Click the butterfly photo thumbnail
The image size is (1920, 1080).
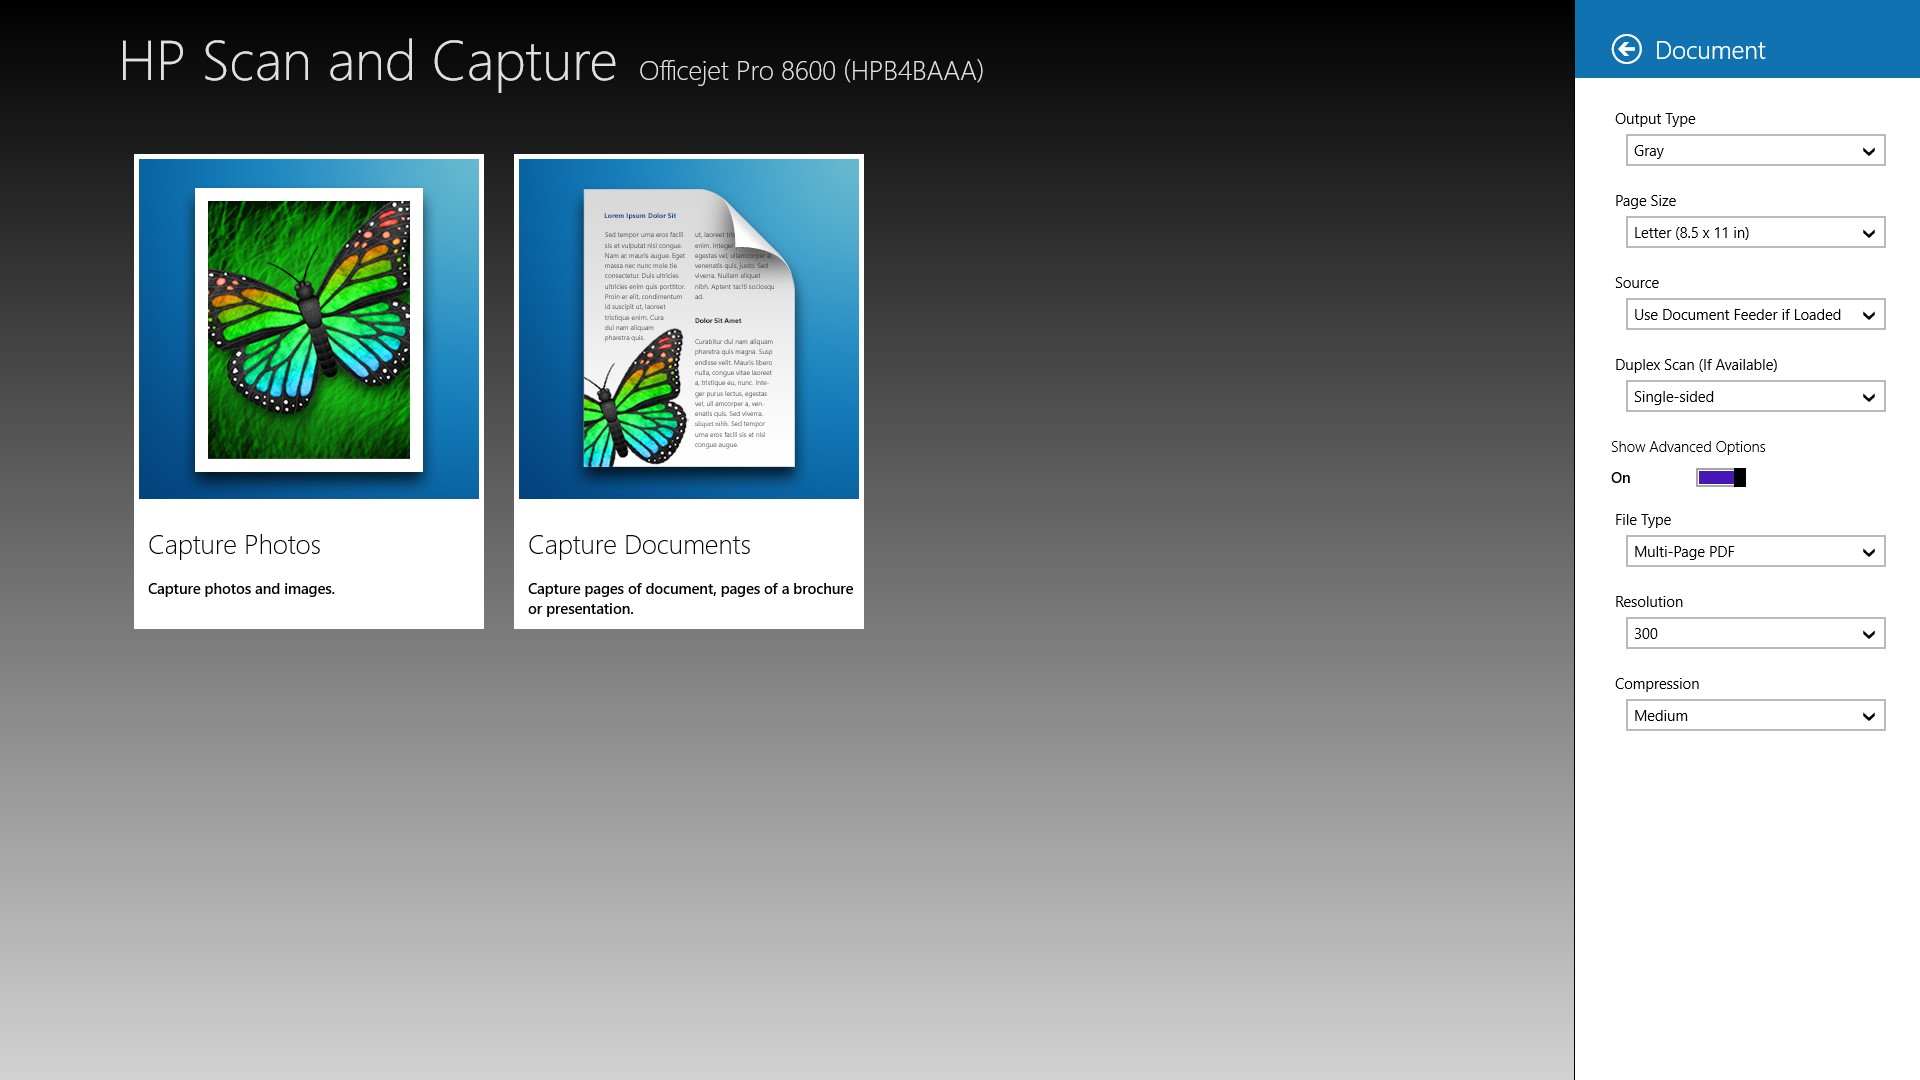coord(308,329)
